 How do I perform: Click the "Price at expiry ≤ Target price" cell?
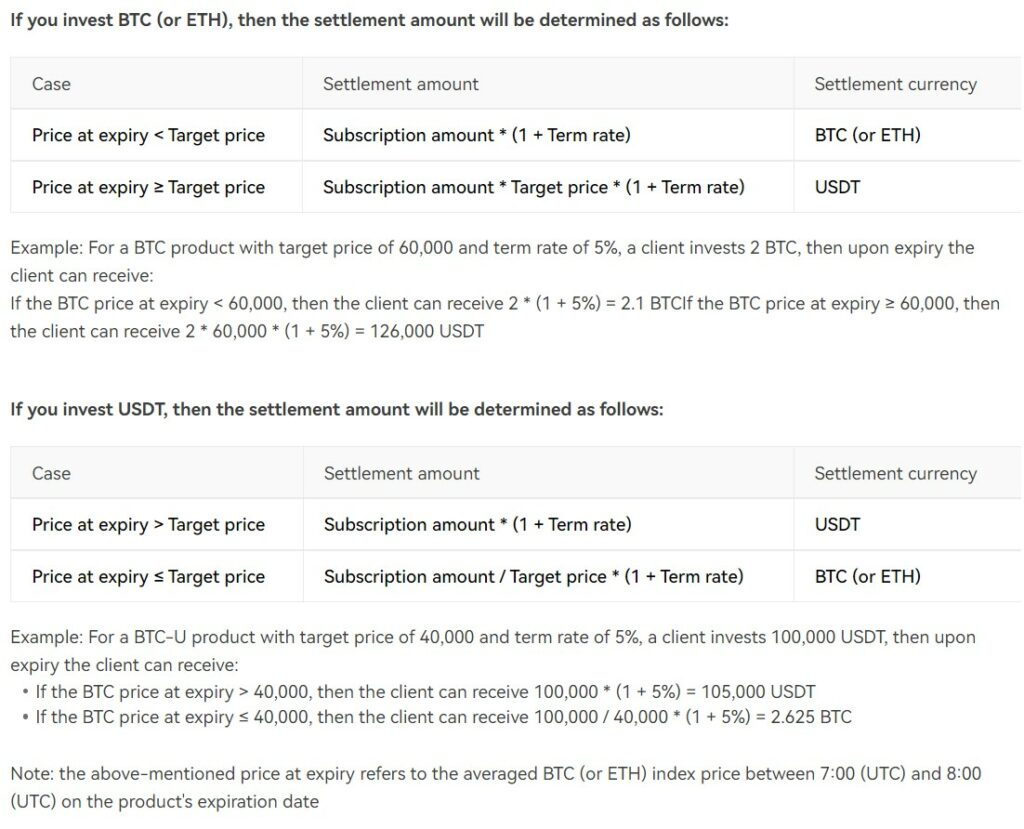(x=148, y=576)
